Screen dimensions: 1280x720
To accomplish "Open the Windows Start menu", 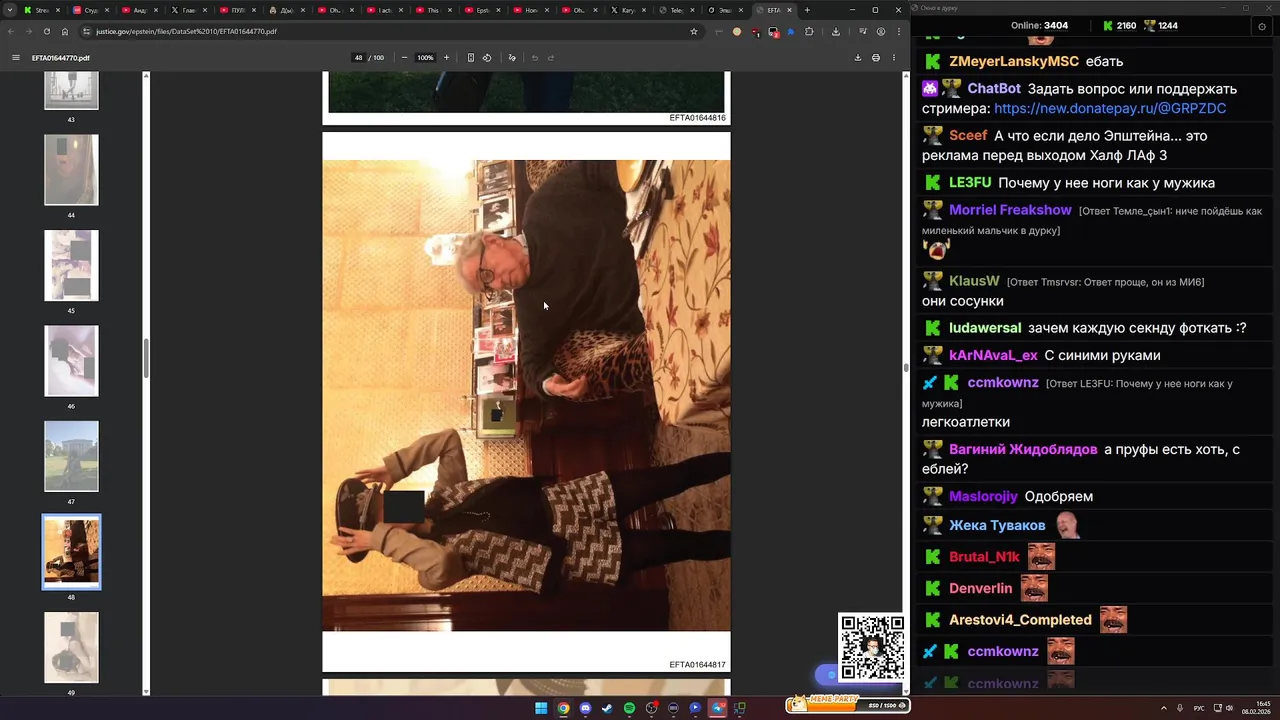I will click(x=541, y=708).
